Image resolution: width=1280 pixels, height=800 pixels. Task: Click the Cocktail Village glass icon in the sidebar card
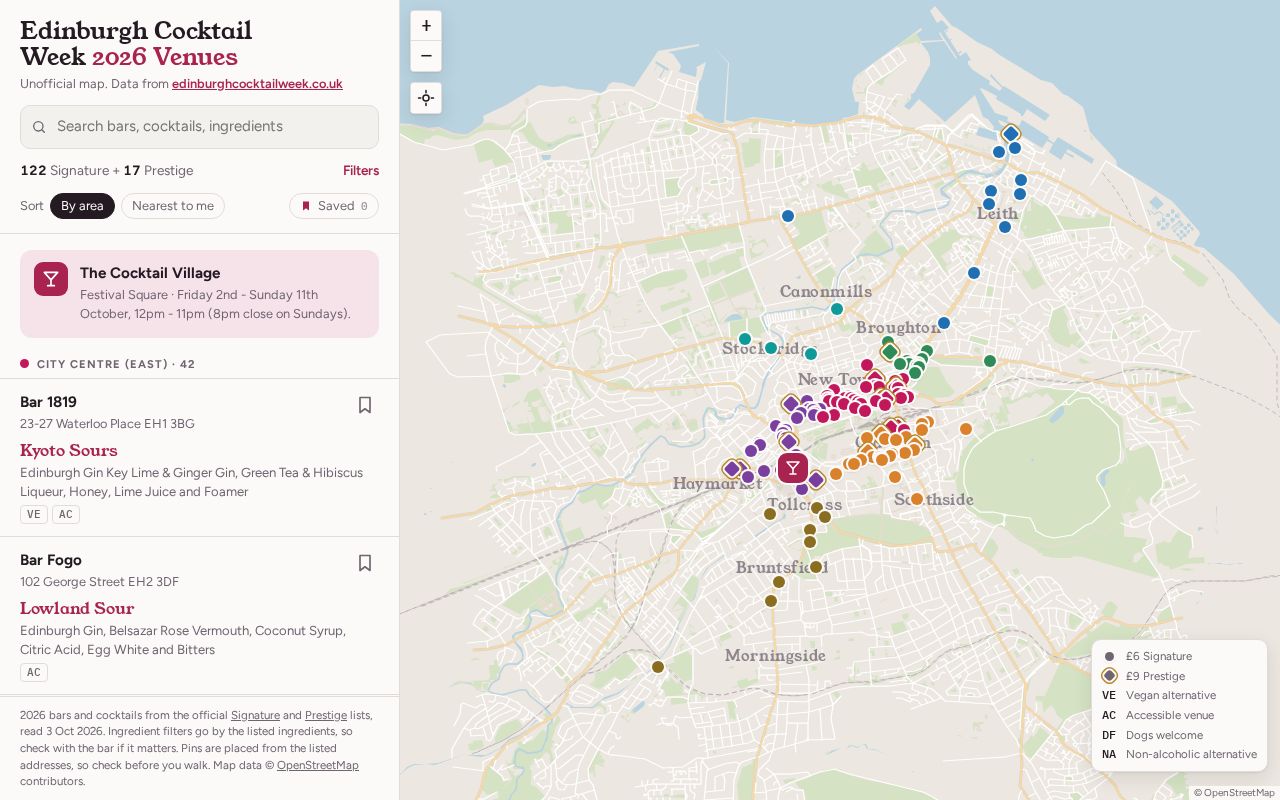51,279
